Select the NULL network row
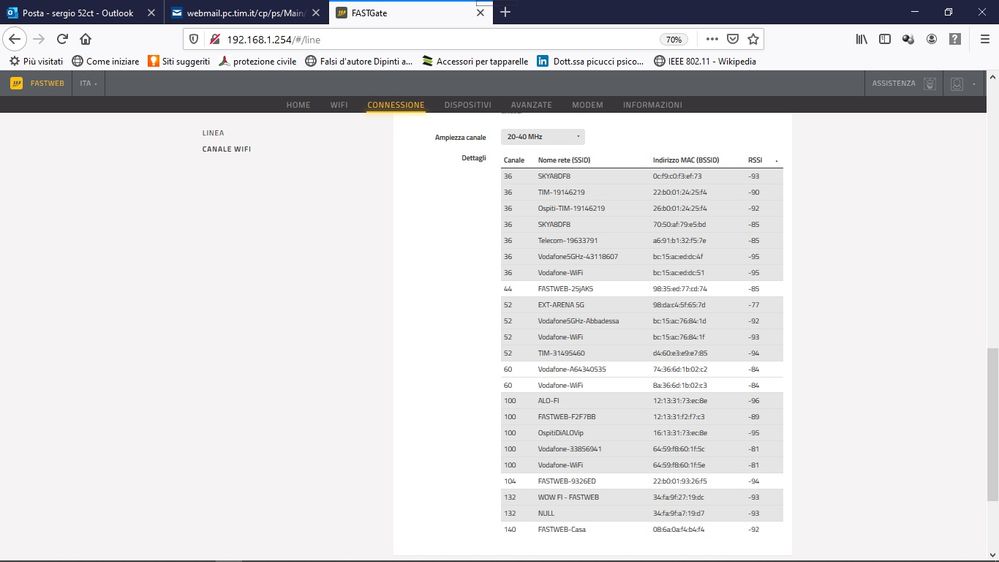Viewport: 999px width, 562px height. (x=642, y=513)
